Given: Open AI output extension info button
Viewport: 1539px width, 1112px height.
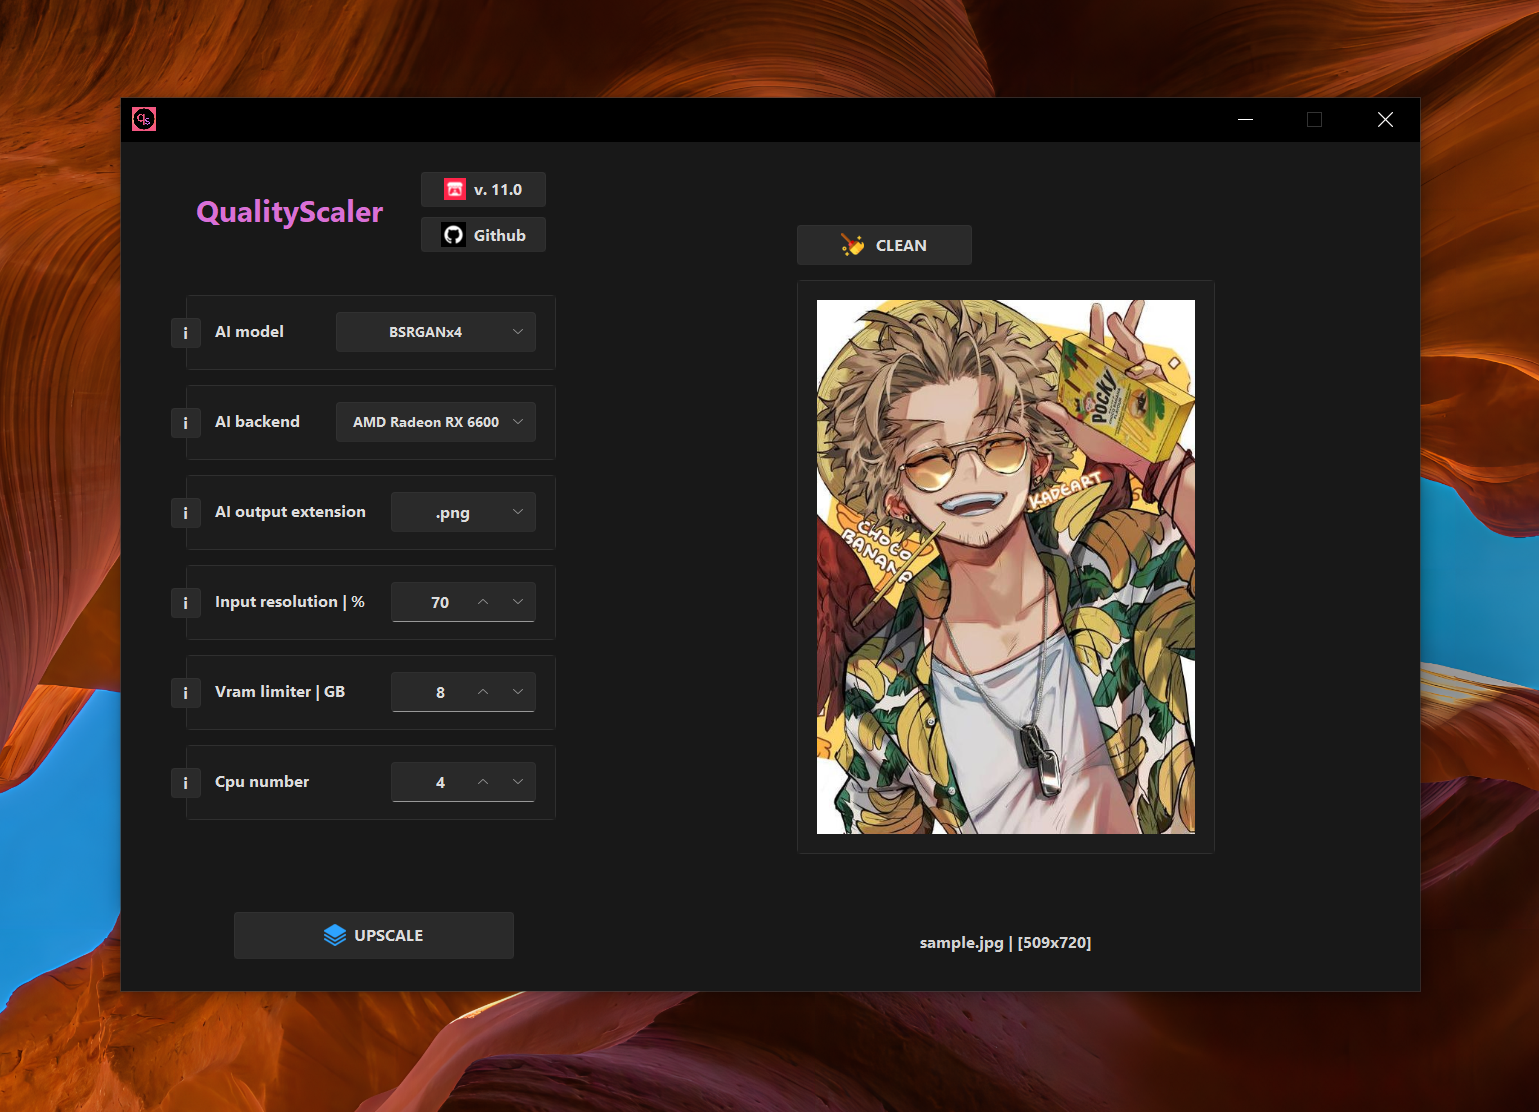Looking at the screenshot, I should tap(186, 513).
